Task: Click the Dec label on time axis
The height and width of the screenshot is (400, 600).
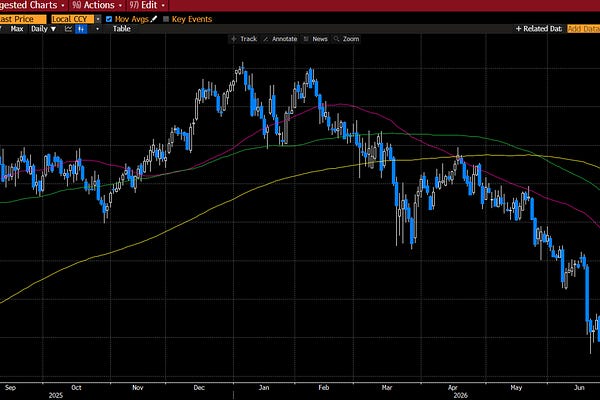Action: tap(199, 387)
